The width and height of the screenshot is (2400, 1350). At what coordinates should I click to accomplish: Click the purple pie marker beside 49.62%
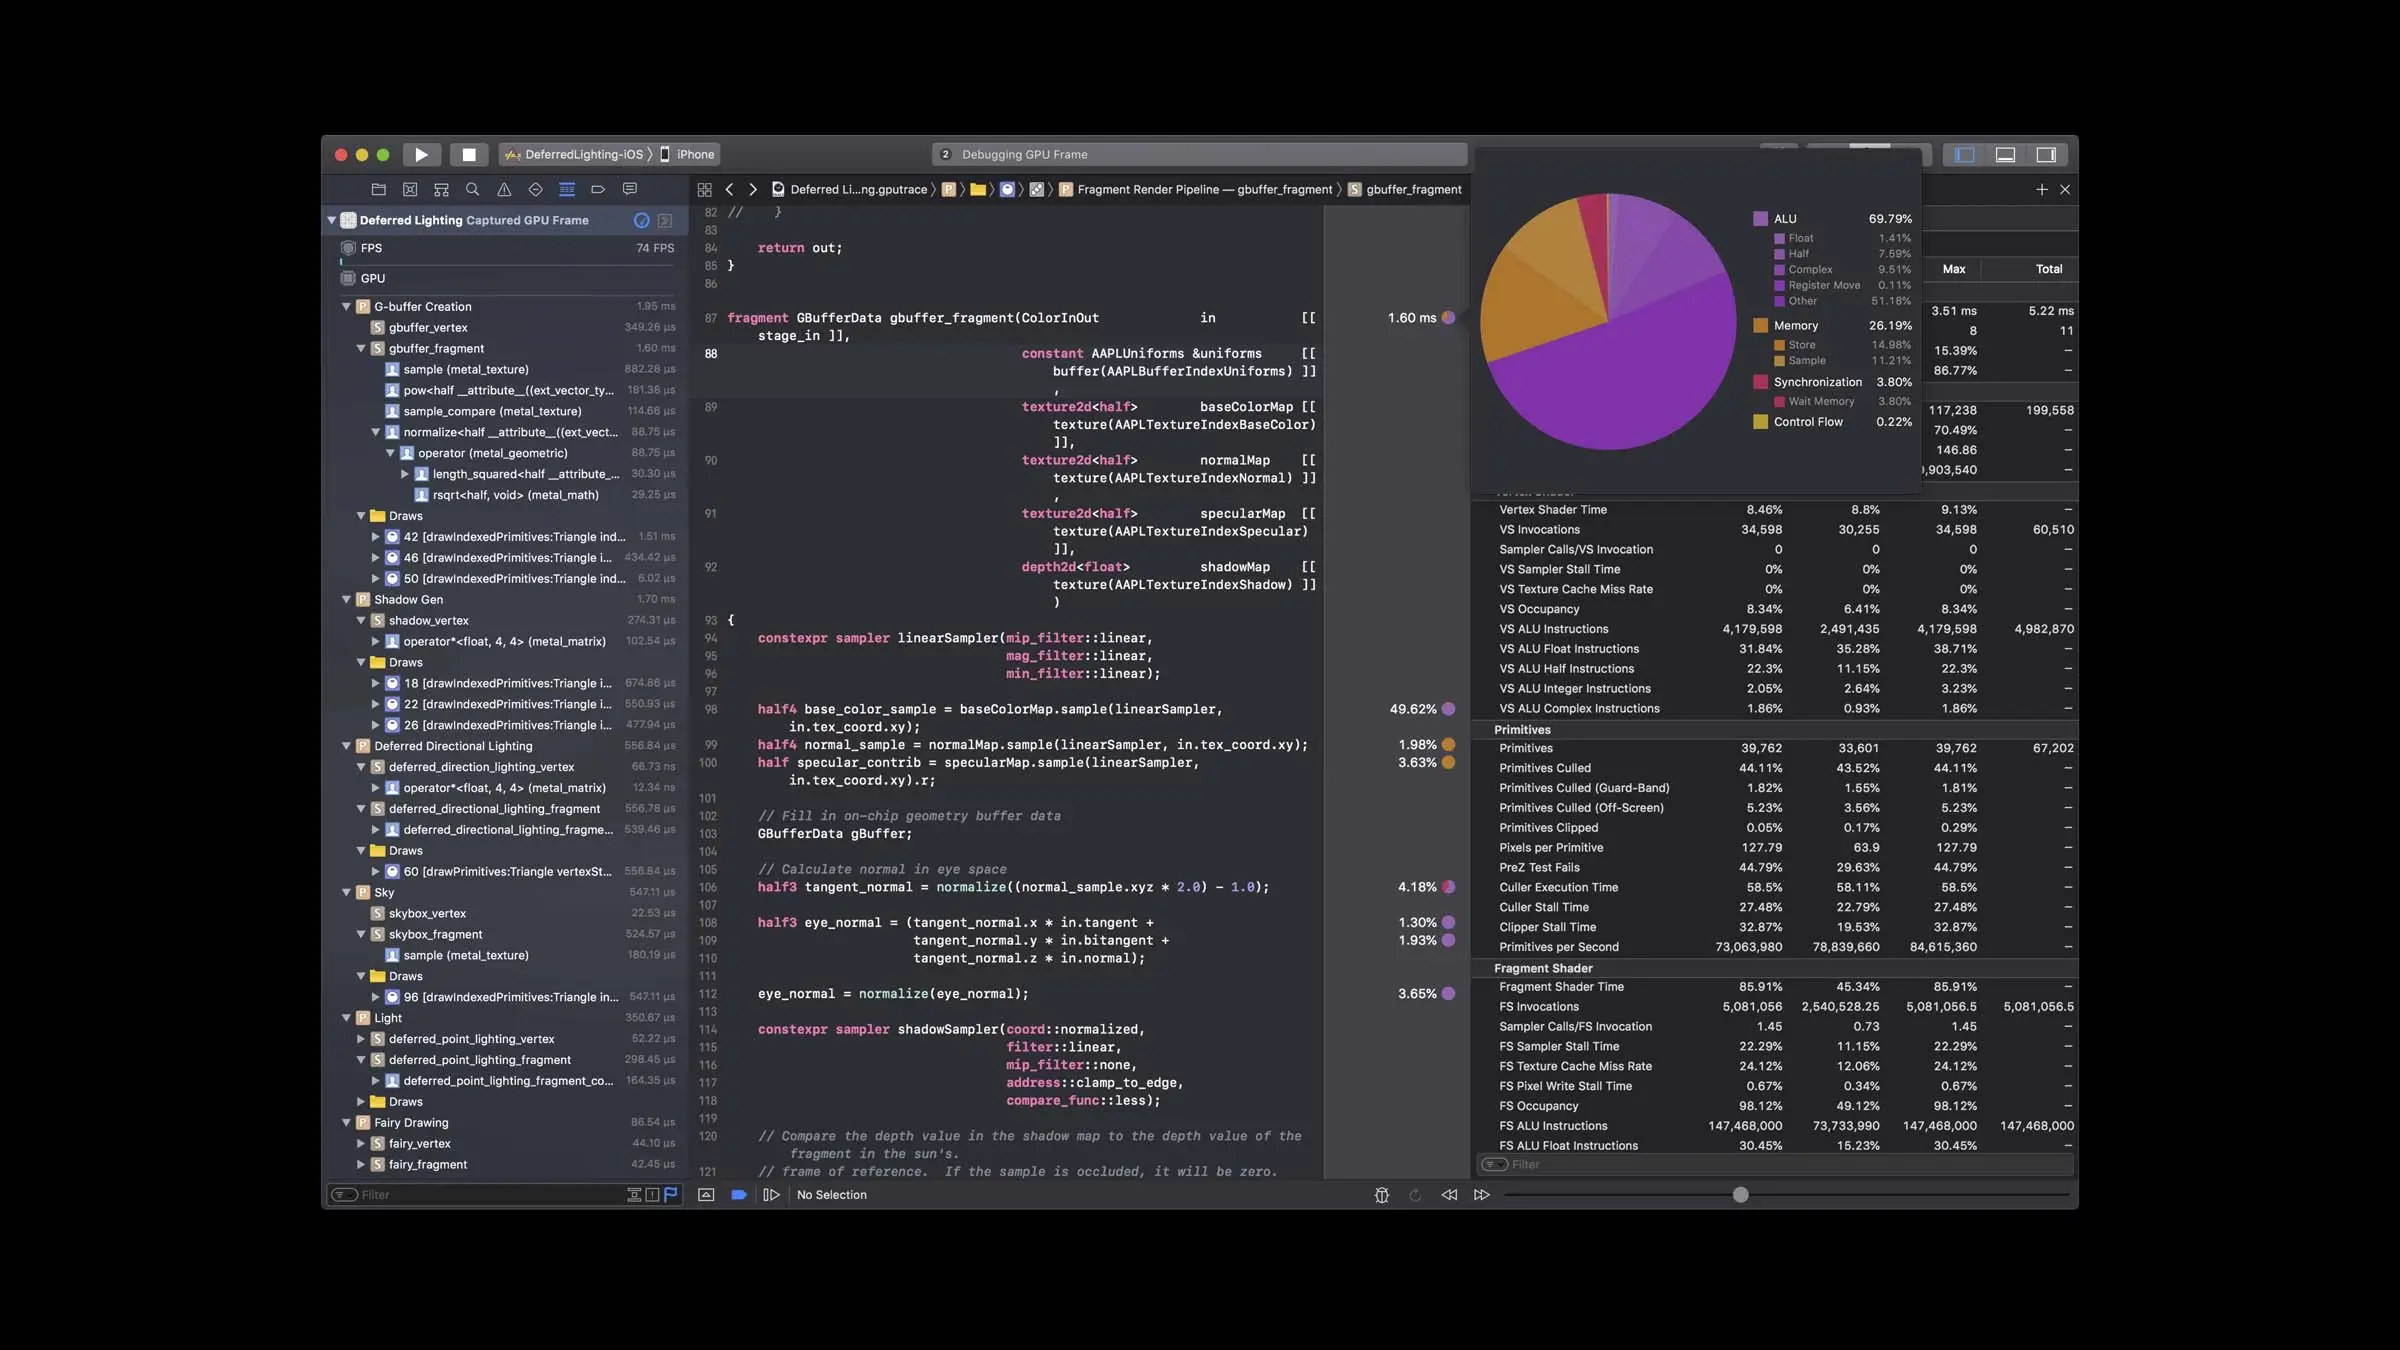(x=1448, y=709)
